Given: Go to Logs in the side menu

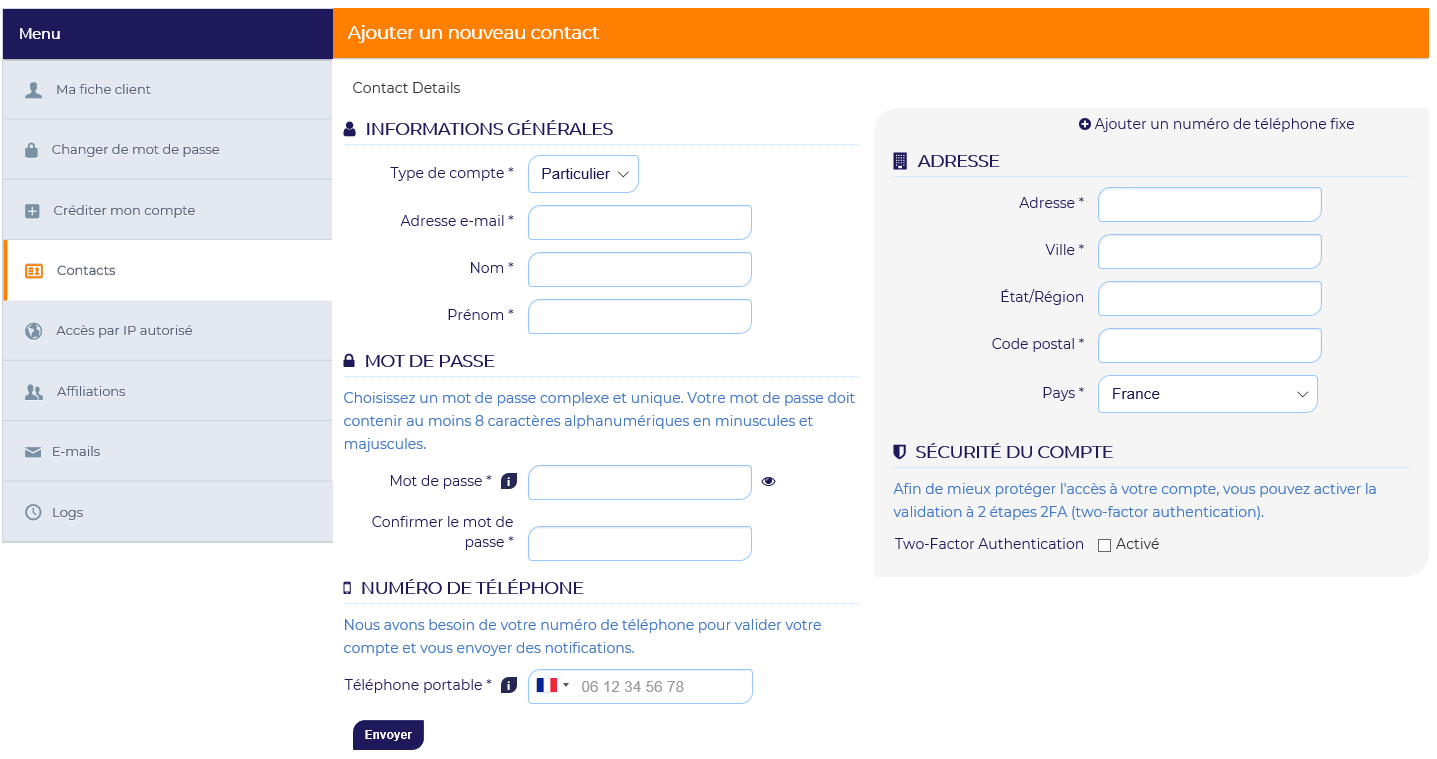Looking at the screenshot, I should 168,512.
